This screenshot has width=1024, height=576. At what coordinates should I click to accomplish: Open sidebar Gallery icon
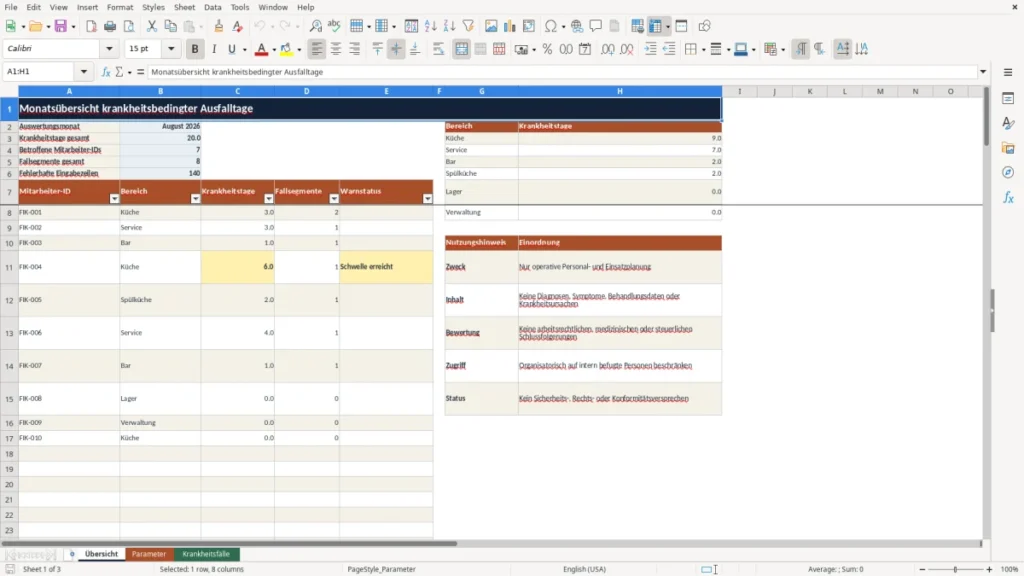click(x=1008, y=148)
